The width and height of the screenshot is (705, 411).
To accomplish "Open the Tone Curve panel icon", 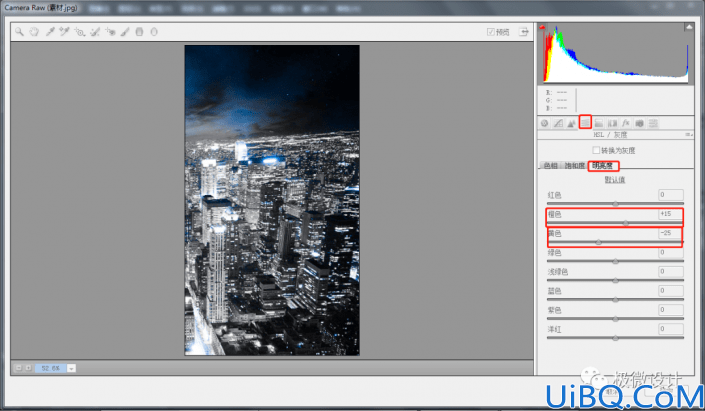I will [x=558, y=123].
